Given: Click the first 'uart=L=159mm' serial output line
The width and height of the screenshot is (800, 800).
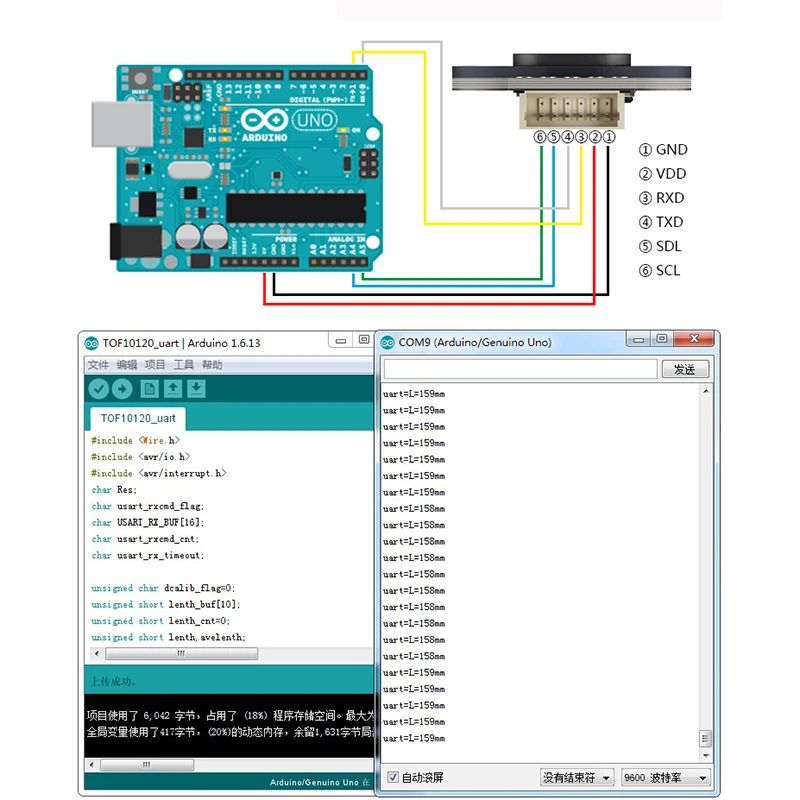Looking at the screenshot, I should [414, 394].
